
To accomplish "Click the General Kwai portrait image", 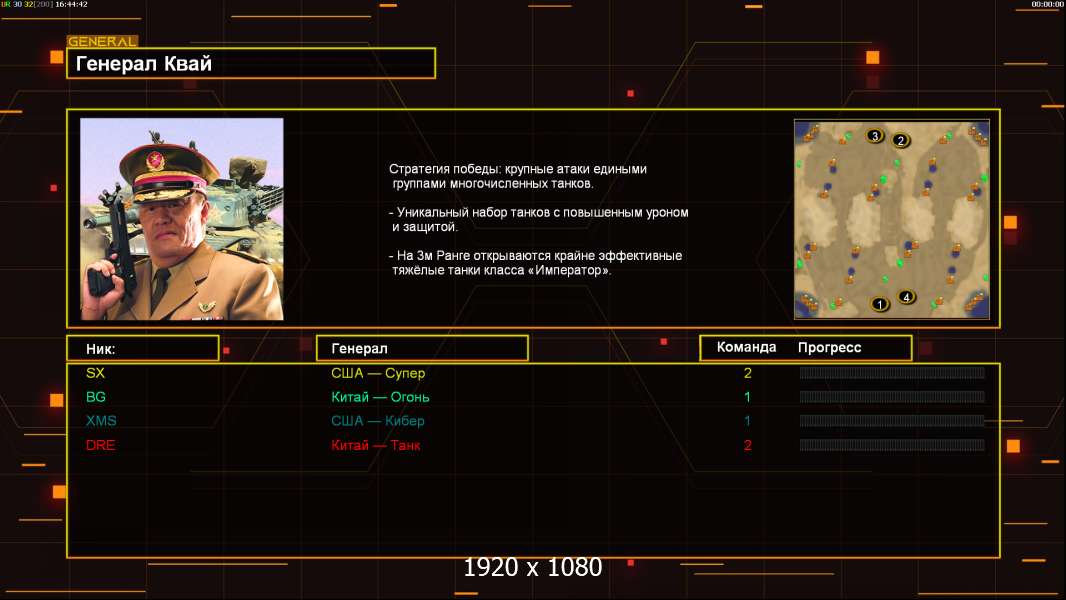I will pos(182,219).
